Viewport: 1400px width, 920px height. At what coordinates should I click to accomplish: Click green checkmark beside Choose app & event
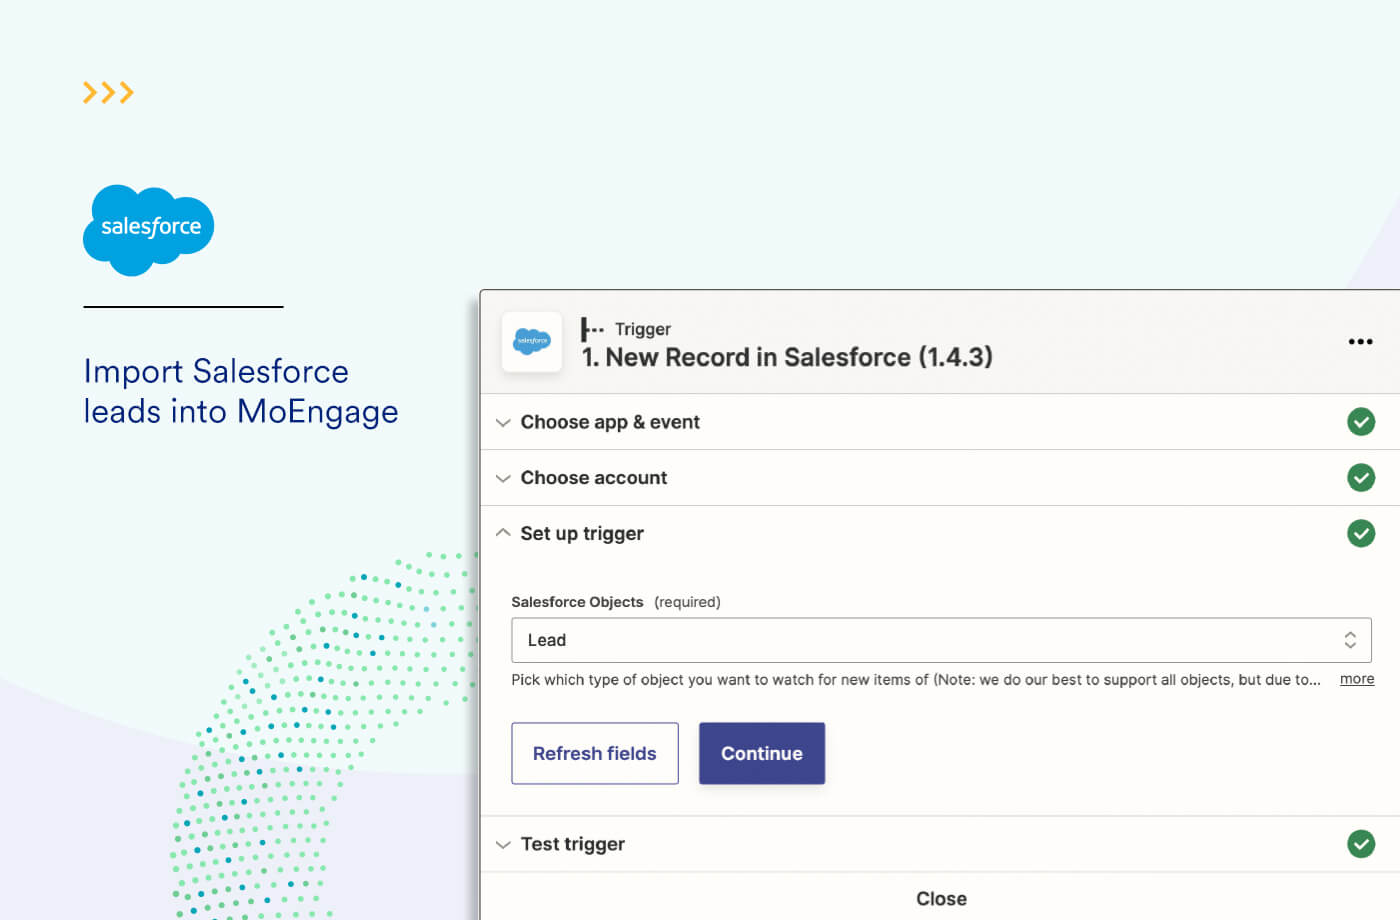(x=1360, y=422)
